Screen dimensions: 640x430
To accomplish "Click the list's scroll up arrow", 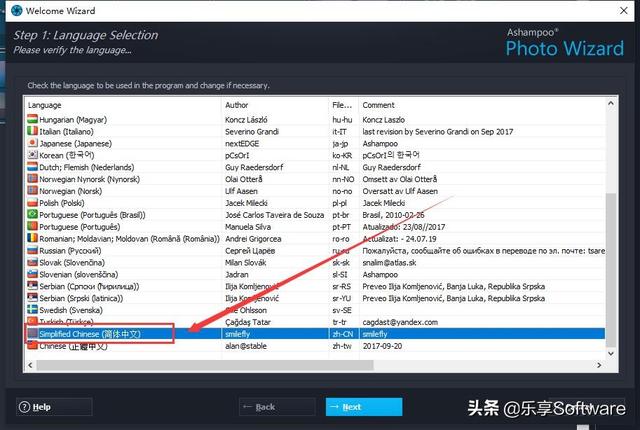I will [611, 103].
